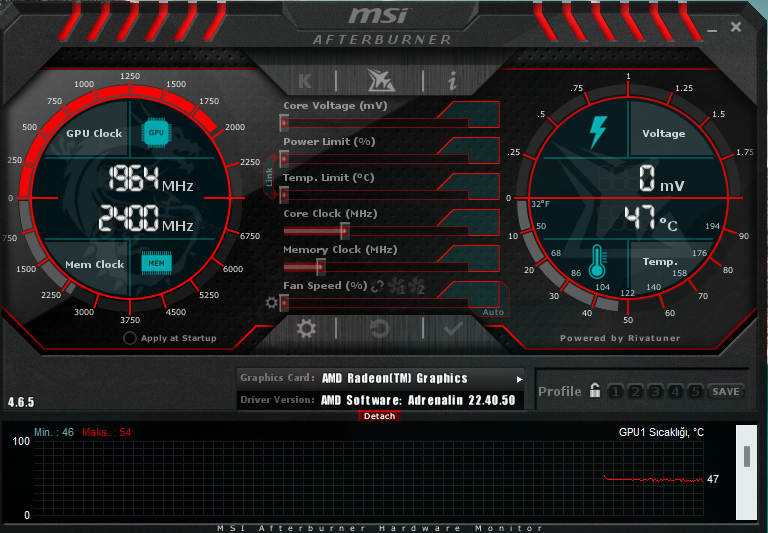The image size is (768, 533).
Task: Apply settings with the checkmark icon
Action: point(453,328)
